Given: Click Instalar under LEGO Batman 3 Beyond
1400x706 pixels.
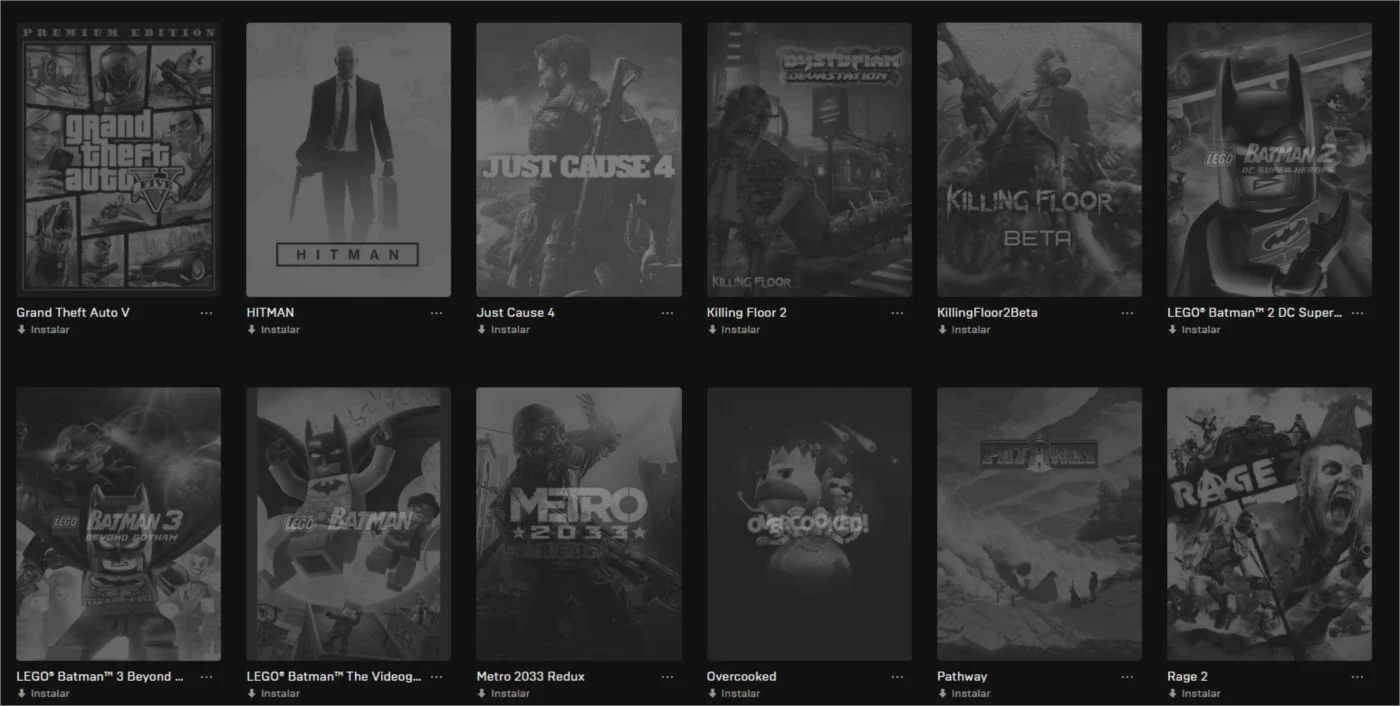Looking at the screenshot, I should 43,694.
